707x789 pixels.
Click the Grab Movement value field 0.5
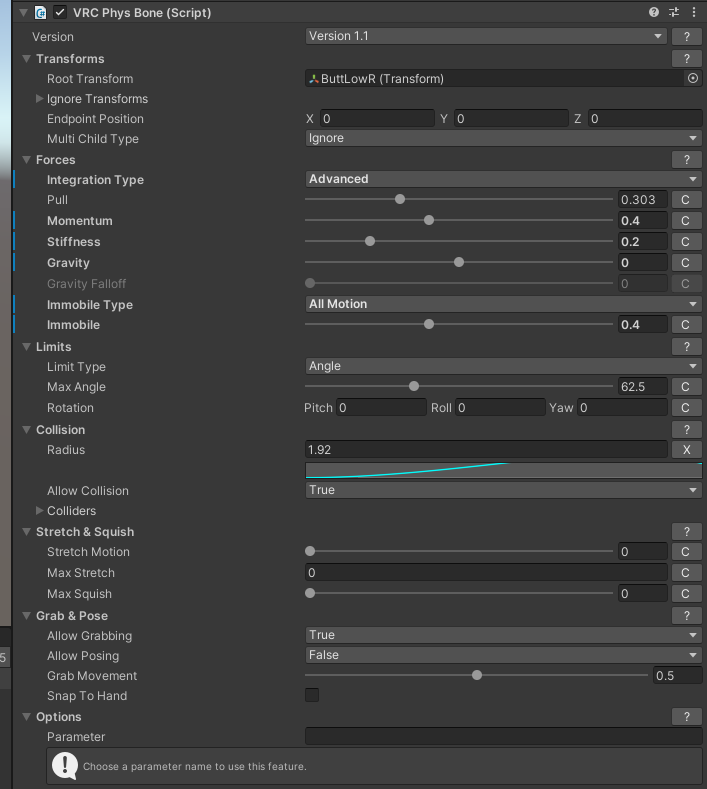677,675
